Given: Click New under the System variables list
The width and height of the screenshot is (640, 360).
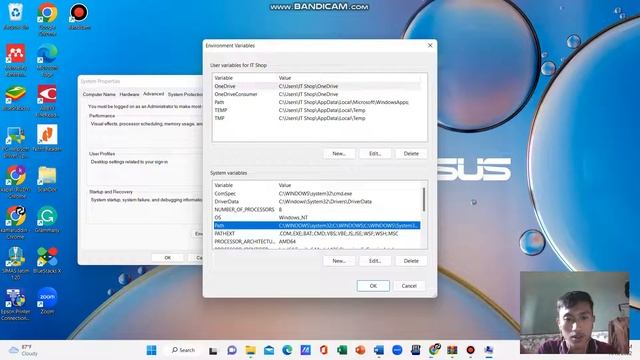Looking at the screenshot, I should [339, 261].
